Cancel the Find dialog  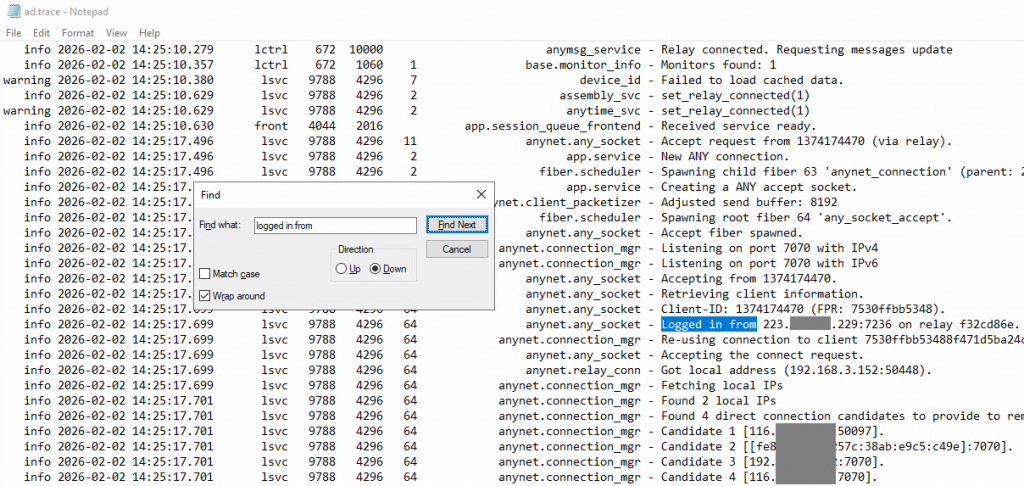coord(456,249)
